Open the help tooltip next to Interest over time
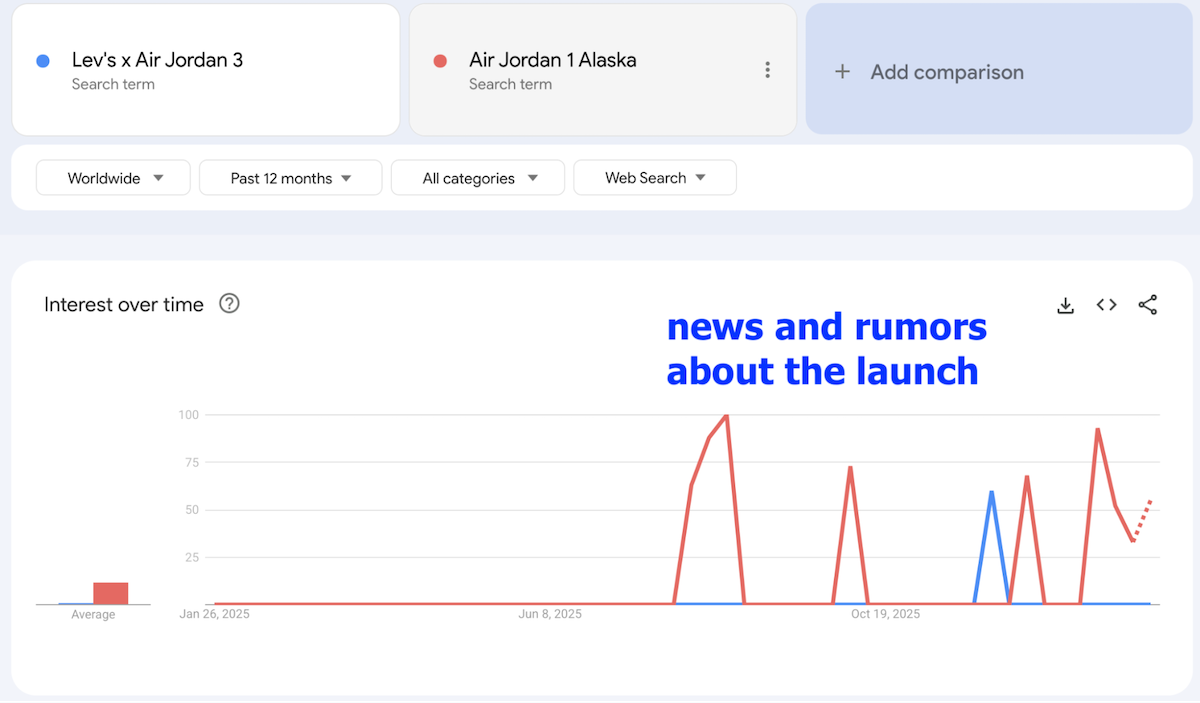 point(229,304)
